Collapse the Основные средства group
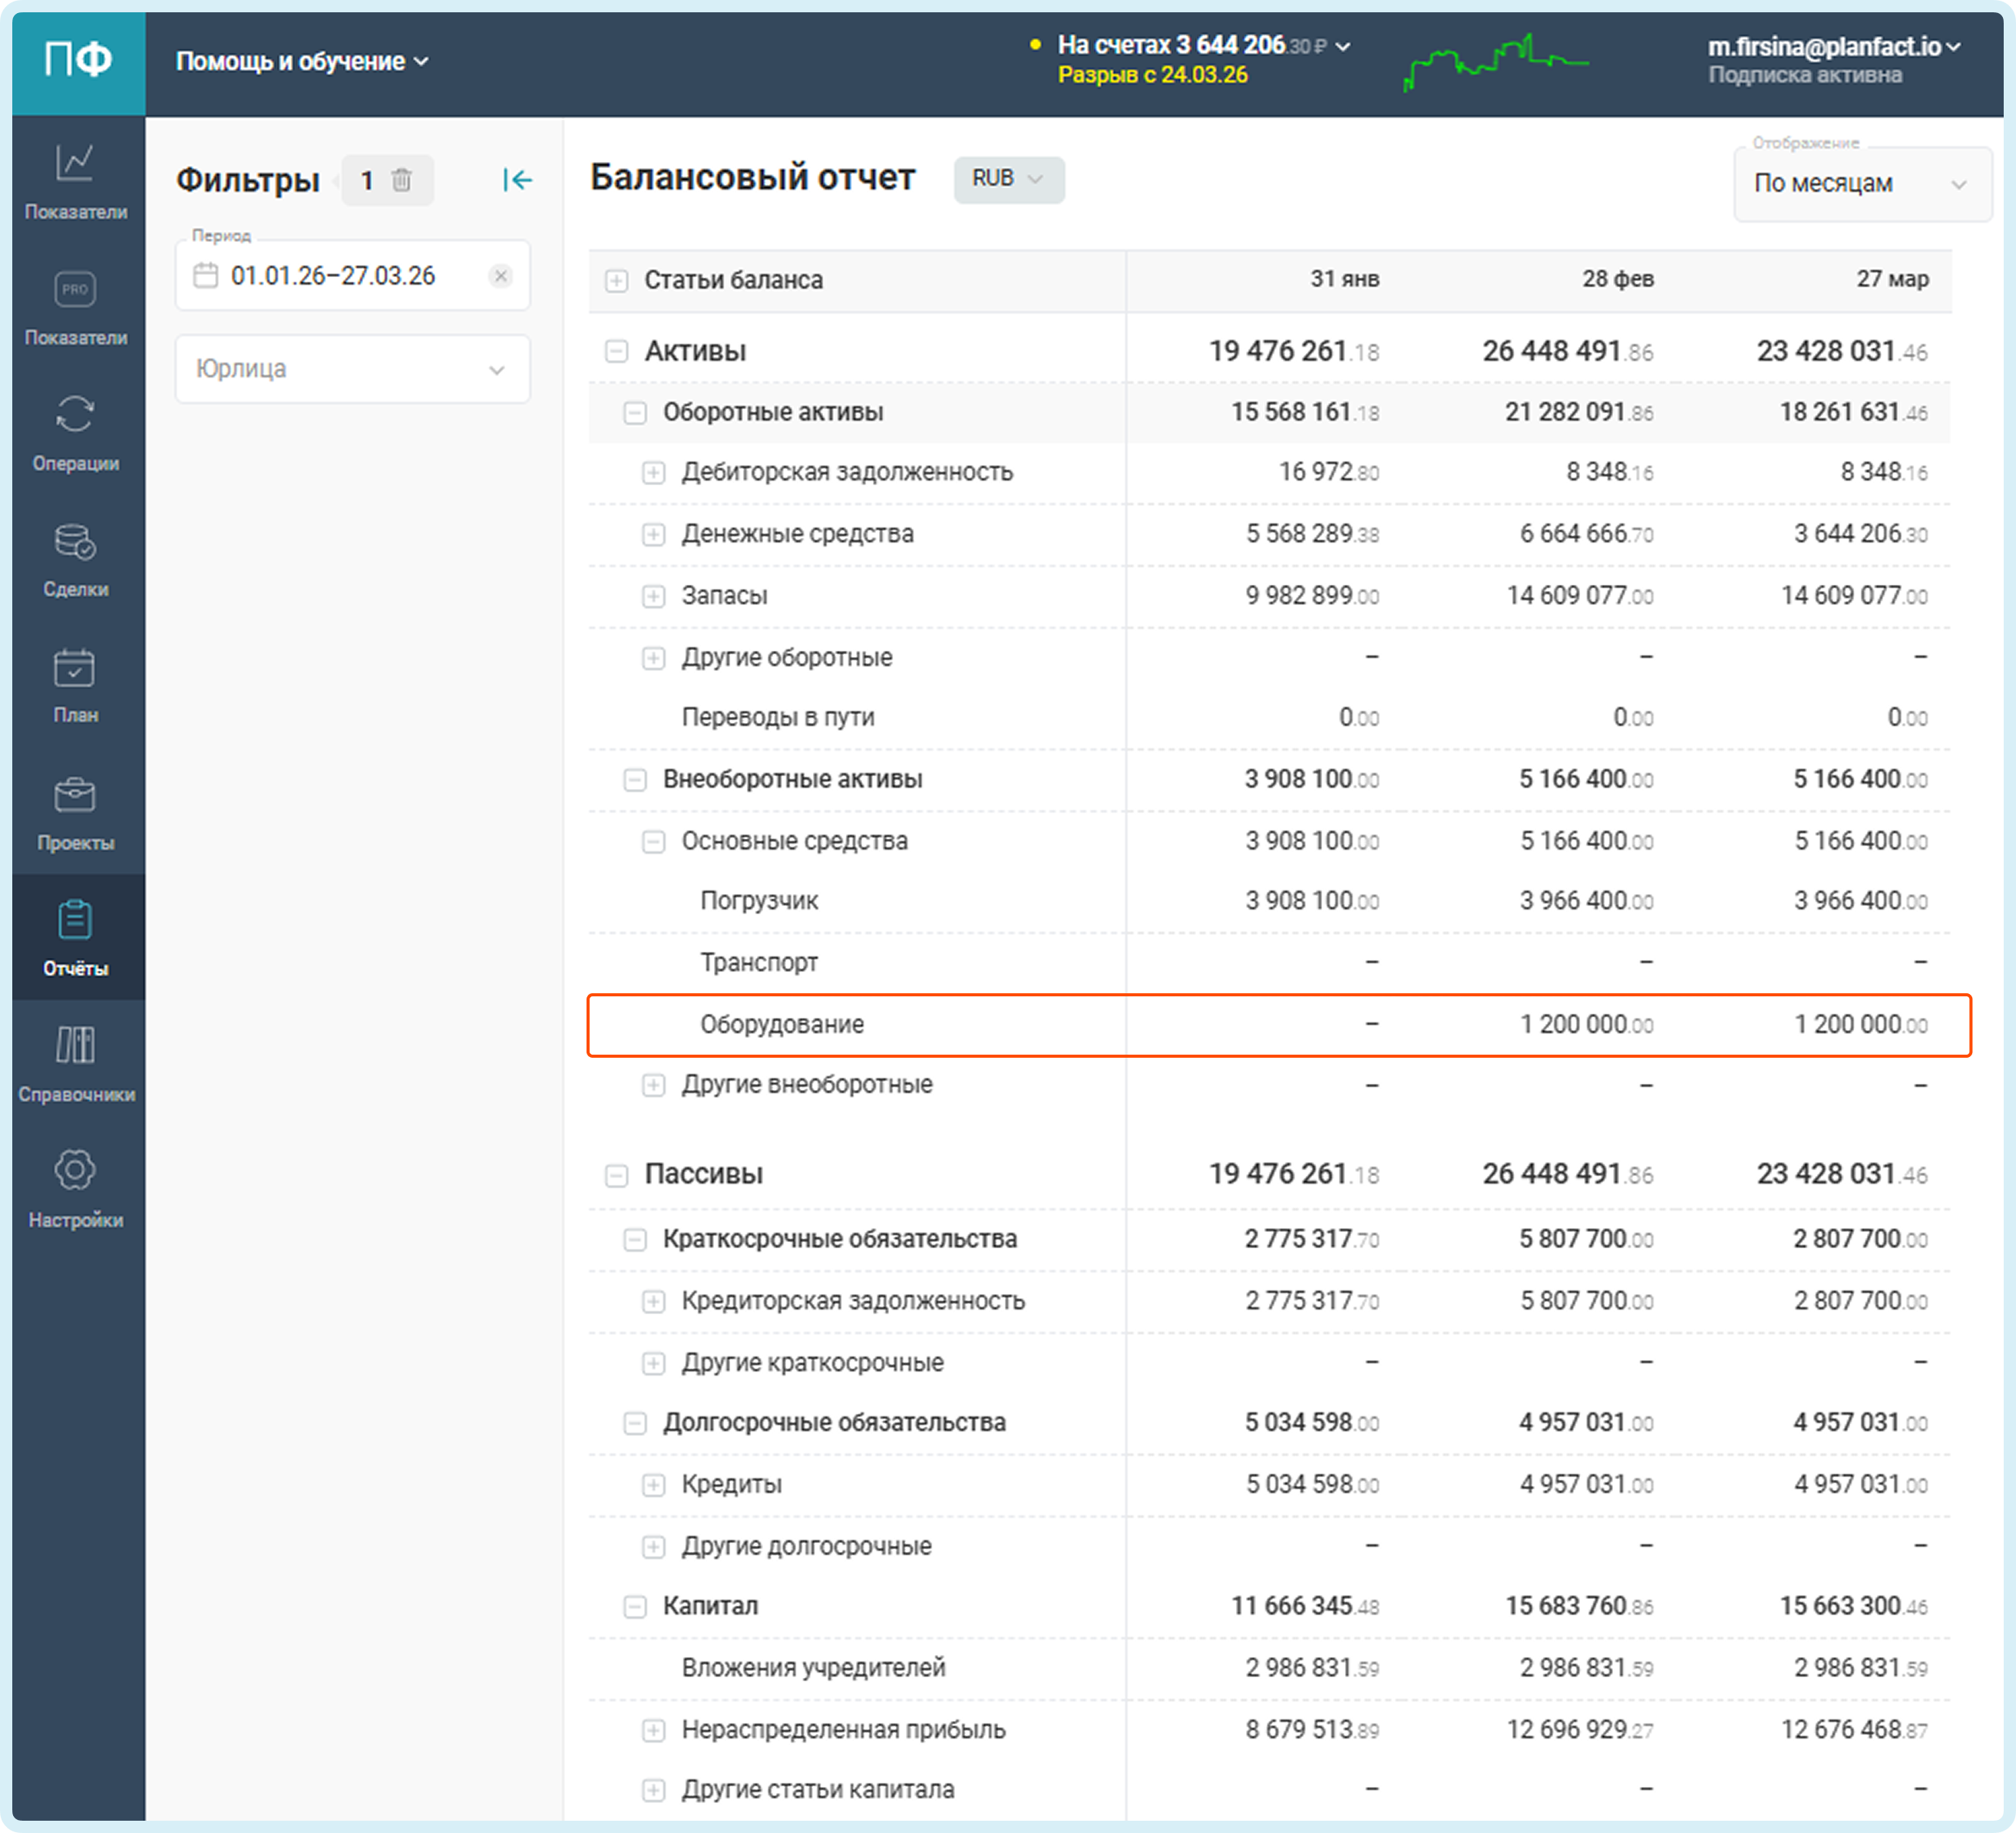 pos(653,842)
